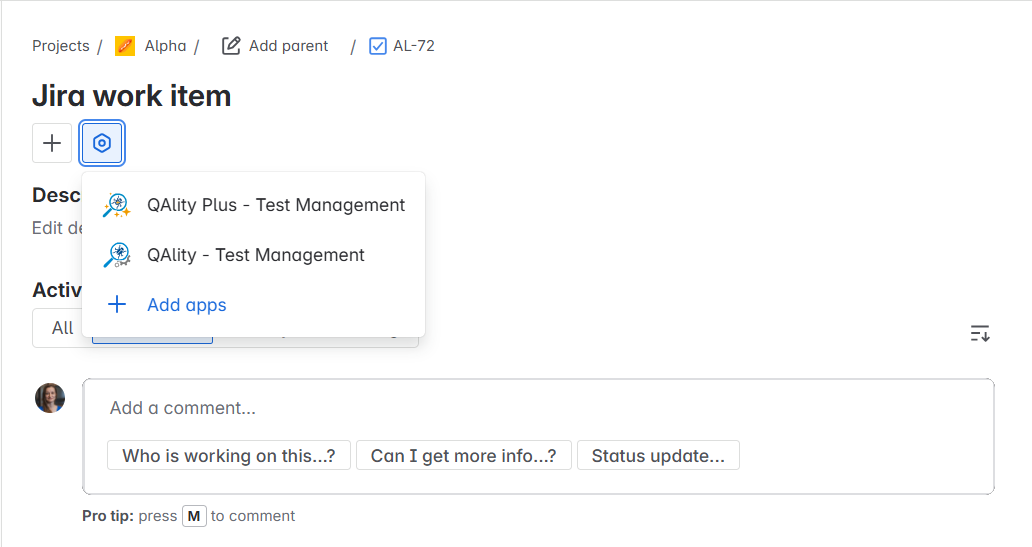Insert 'Who is working on this...?' suggestion
Viewport: 1032px width, 547px height.
229,456
